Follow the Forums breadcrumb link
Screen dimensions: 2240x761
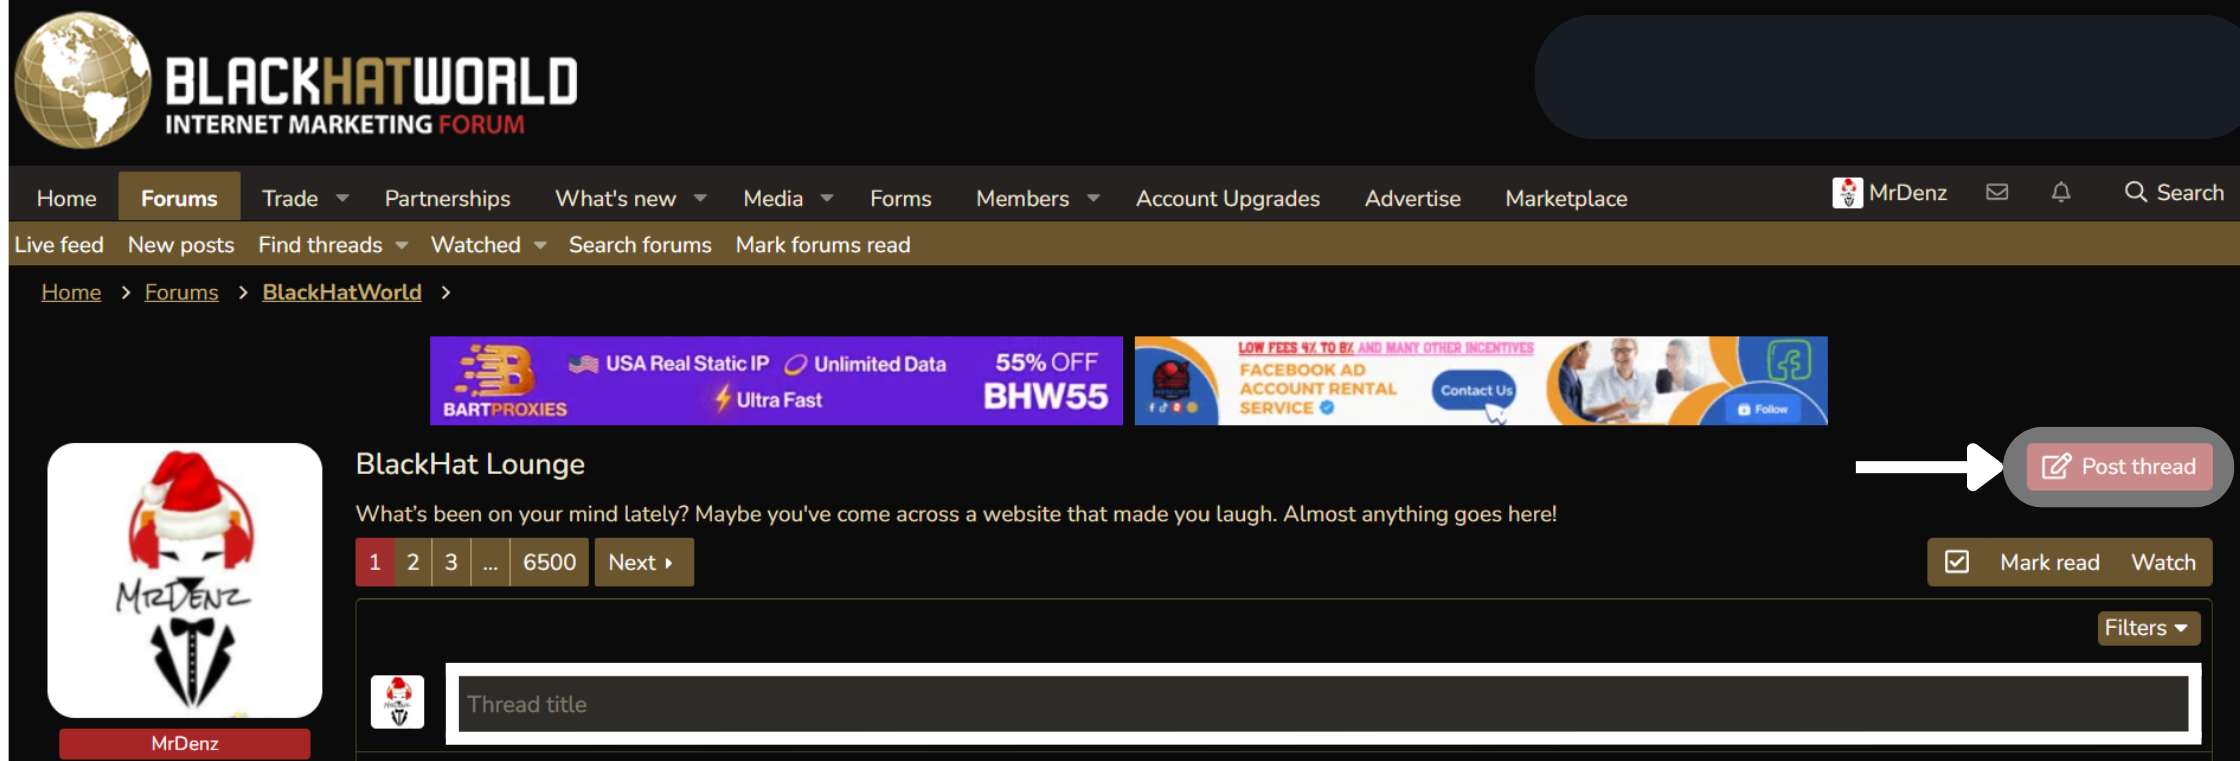[x=181, y=292]
